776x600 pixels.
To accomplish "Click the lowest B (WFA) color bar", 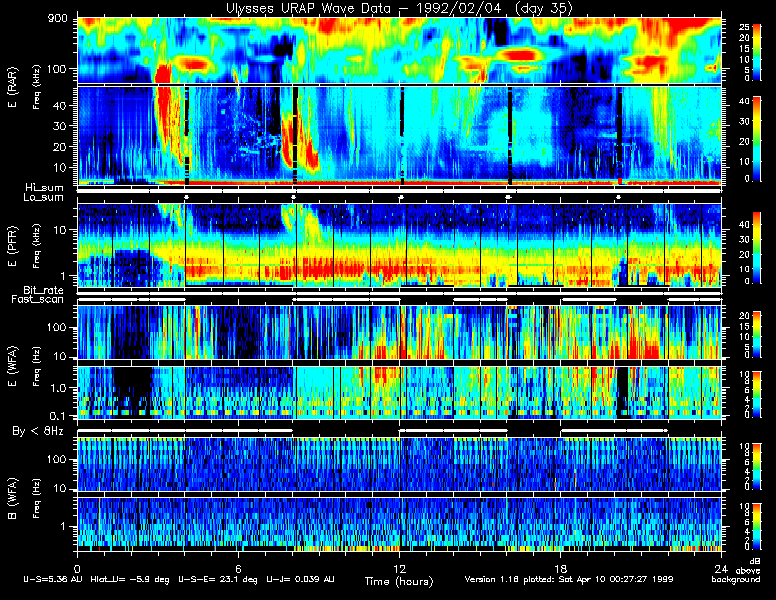I will tap(757, 526).
